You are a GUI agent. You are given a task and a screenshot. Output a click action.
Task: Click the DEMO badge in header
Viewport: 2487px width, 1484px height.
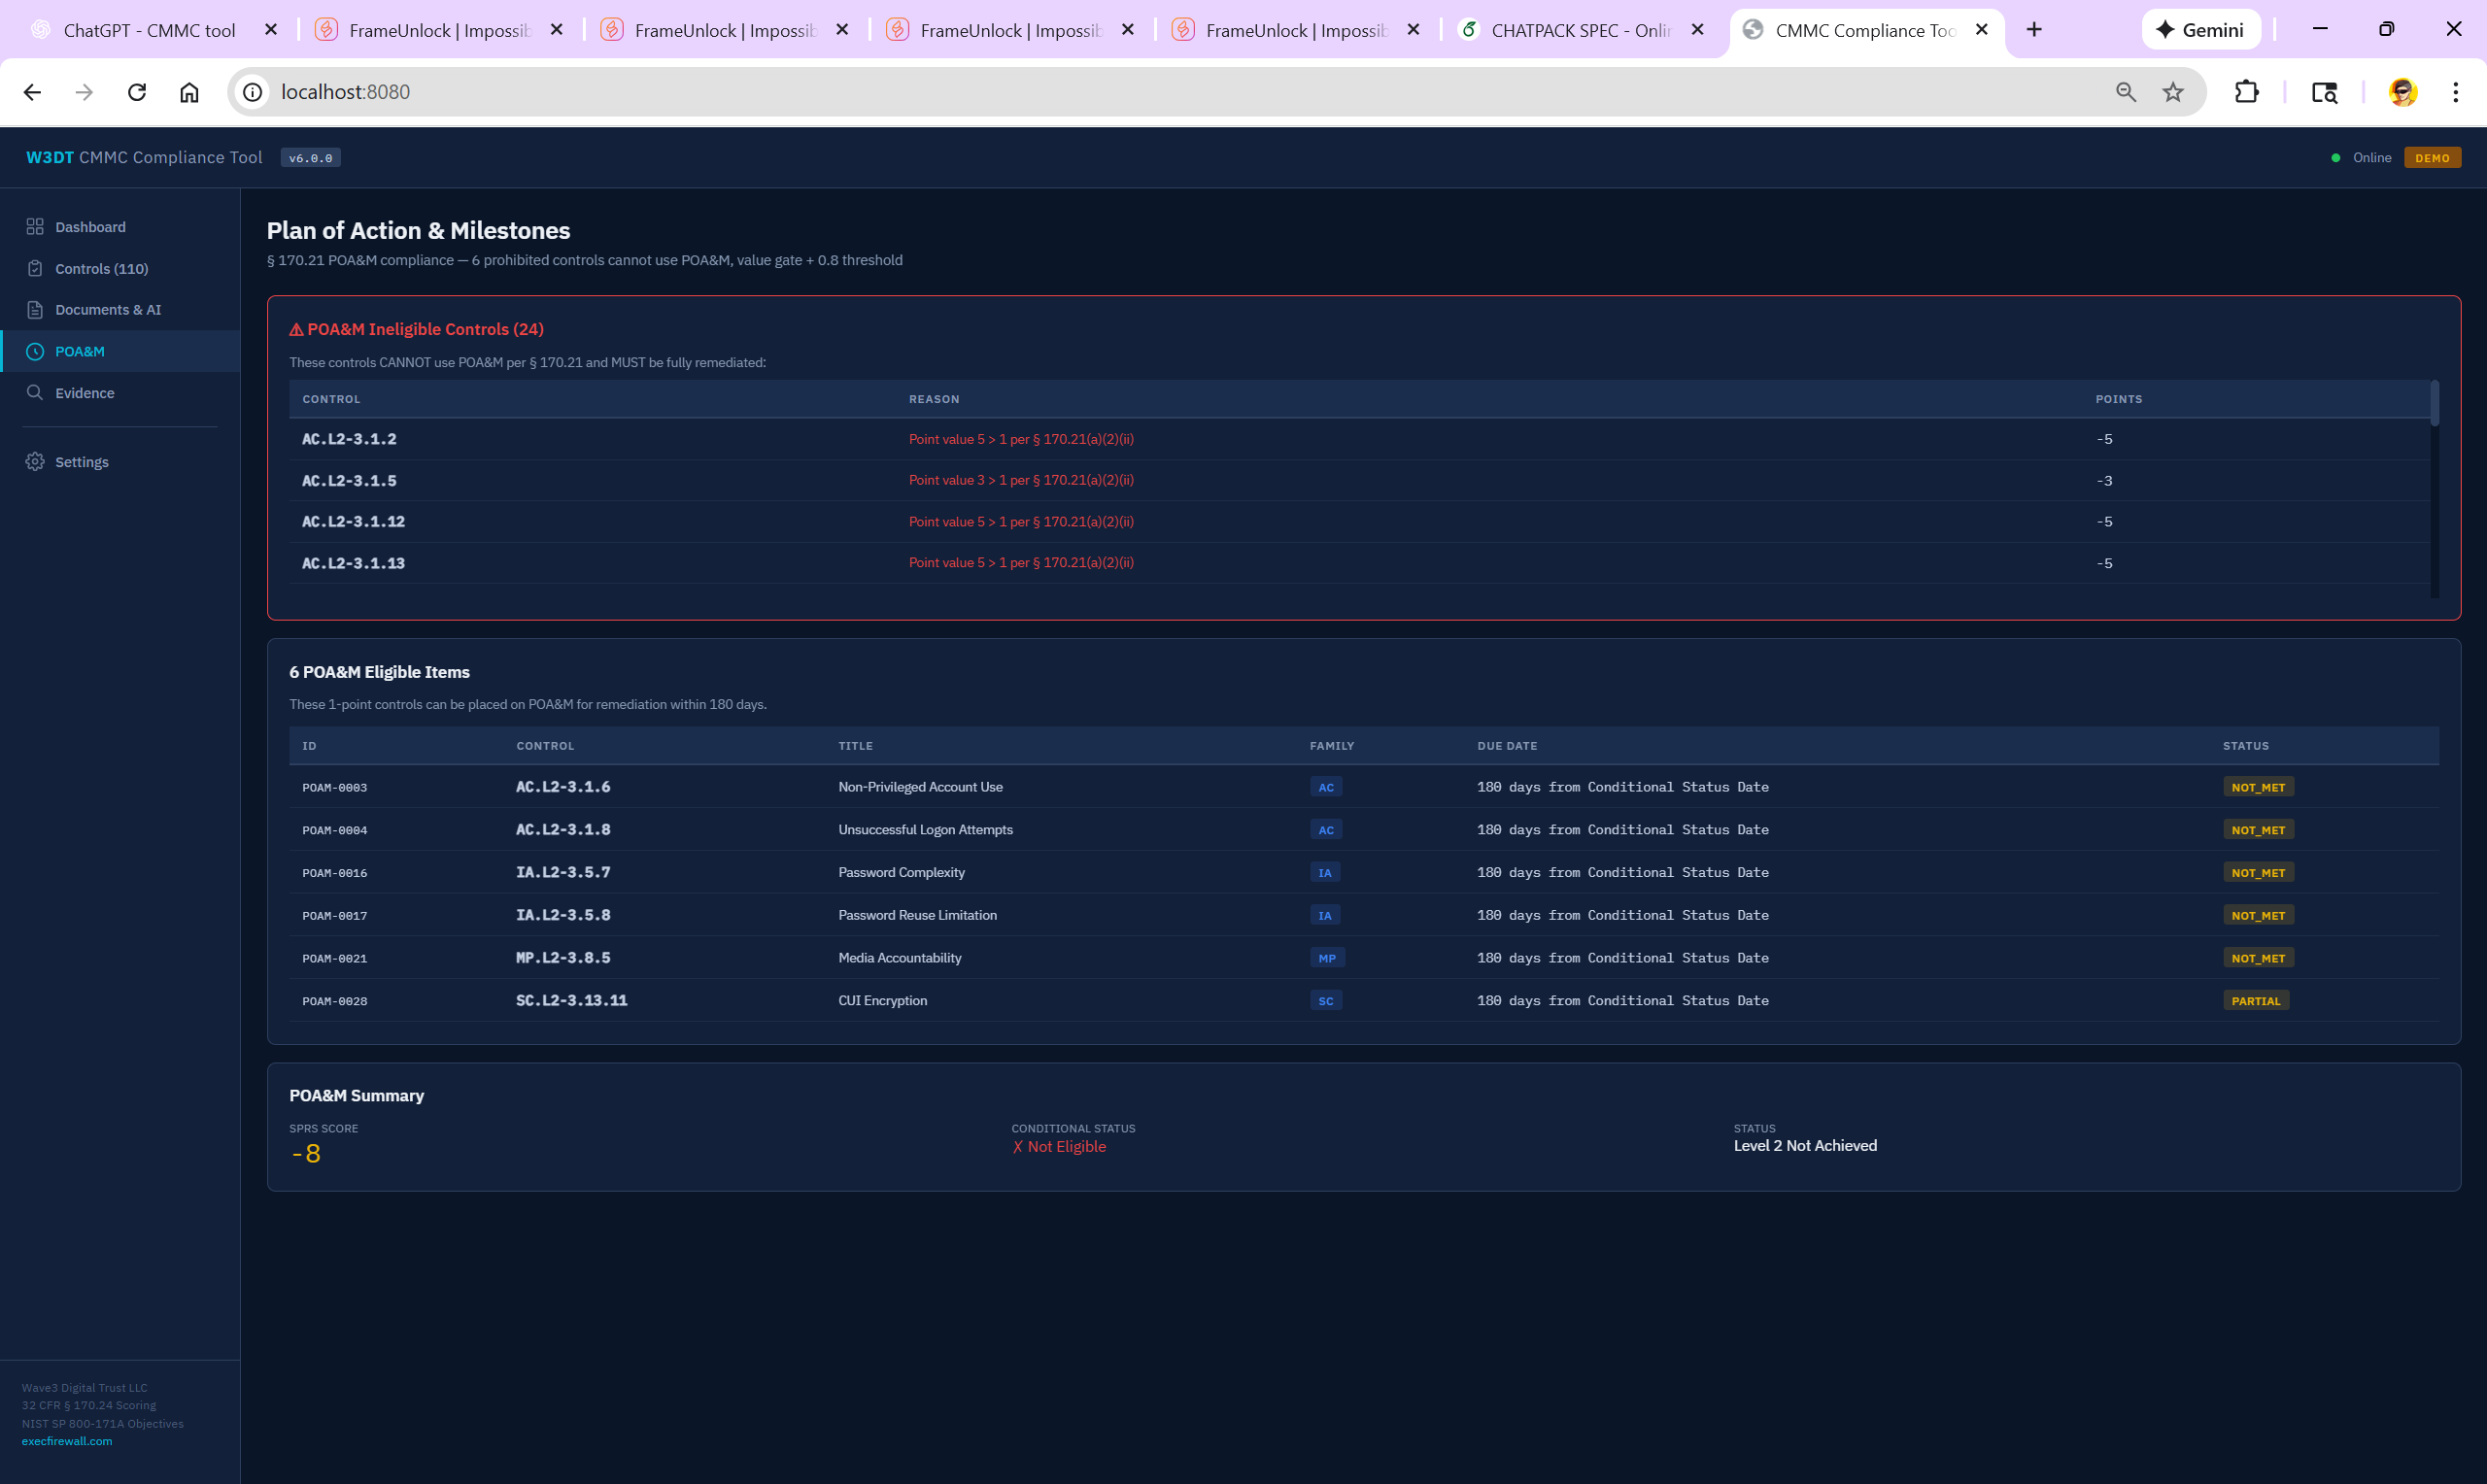[2431, 158]
